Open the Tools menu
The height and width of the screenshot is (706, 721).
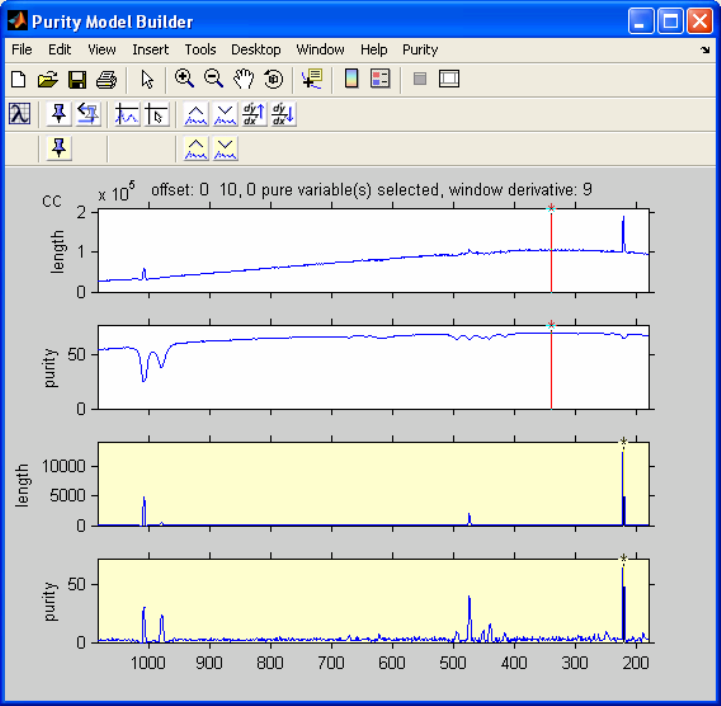point(200,49)
